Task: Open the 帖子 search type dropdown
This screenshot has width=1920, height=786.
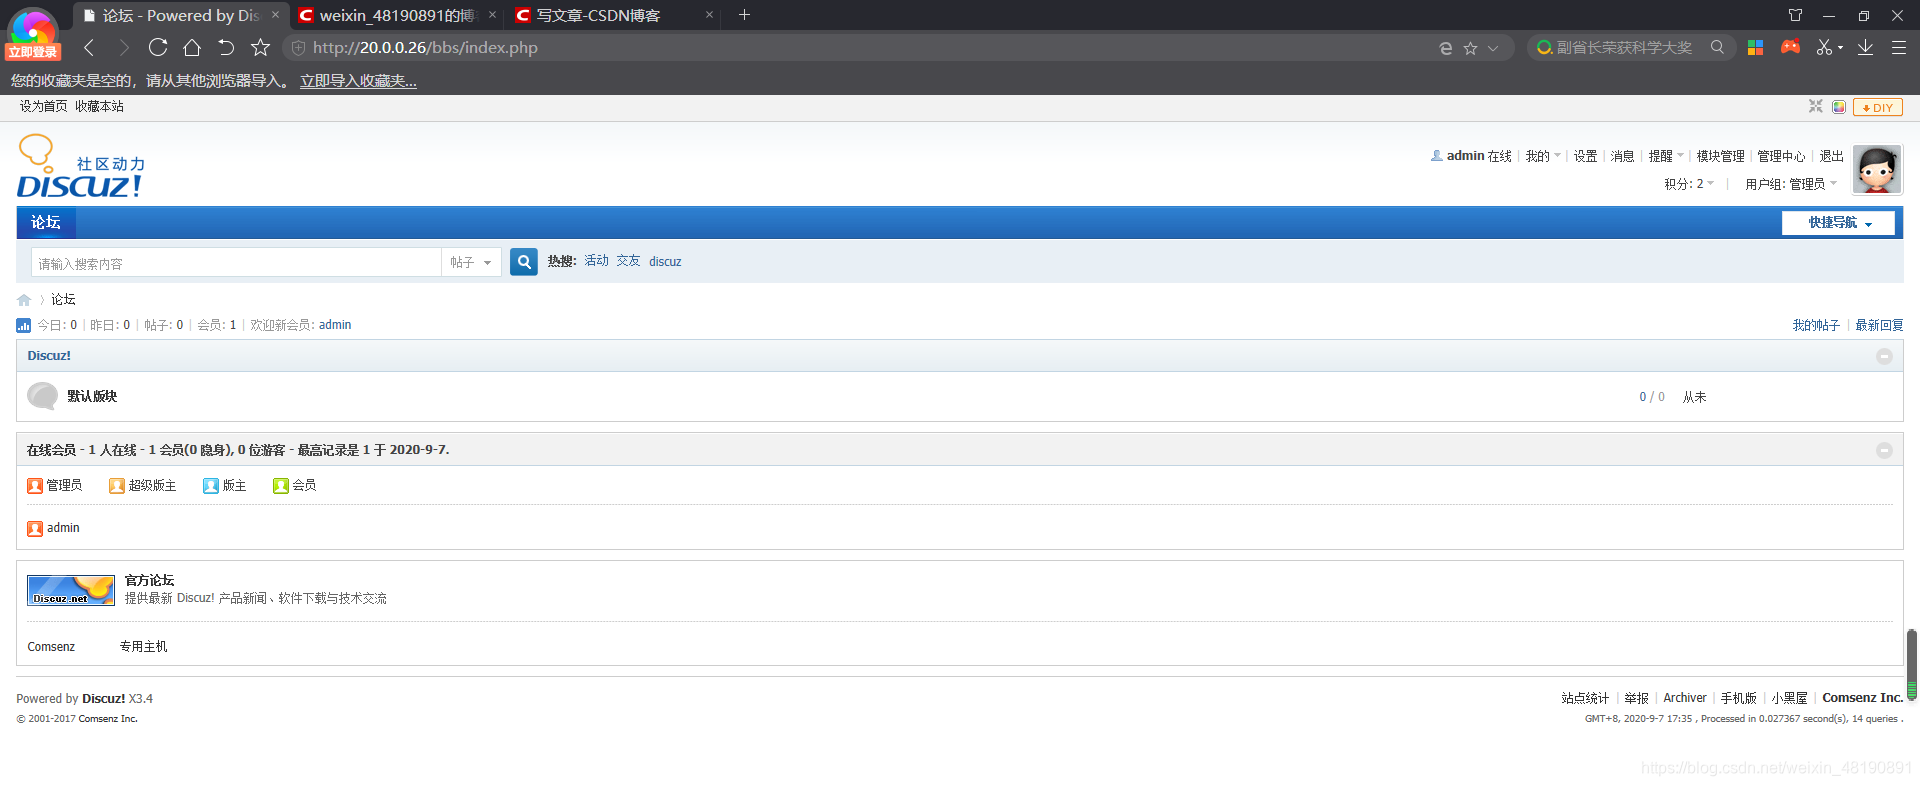Action: tap(471, 262)
